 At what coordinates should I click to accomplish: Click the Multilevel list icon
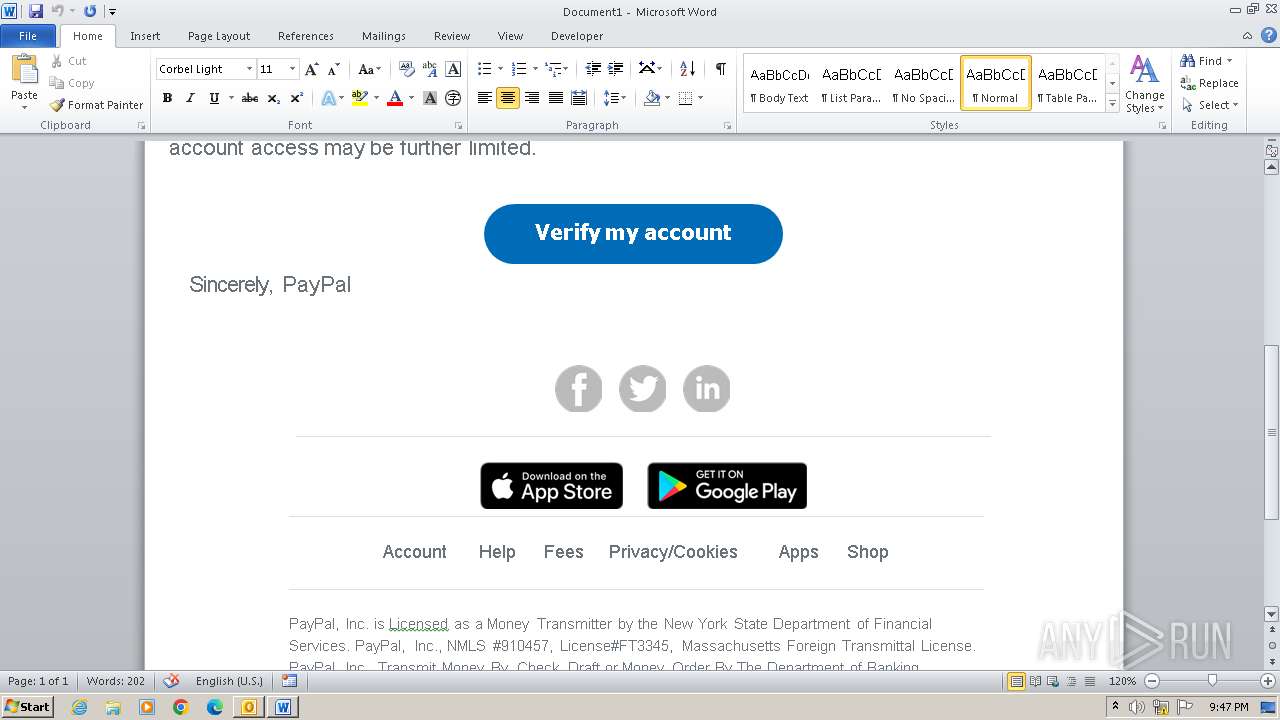point(553,69)
